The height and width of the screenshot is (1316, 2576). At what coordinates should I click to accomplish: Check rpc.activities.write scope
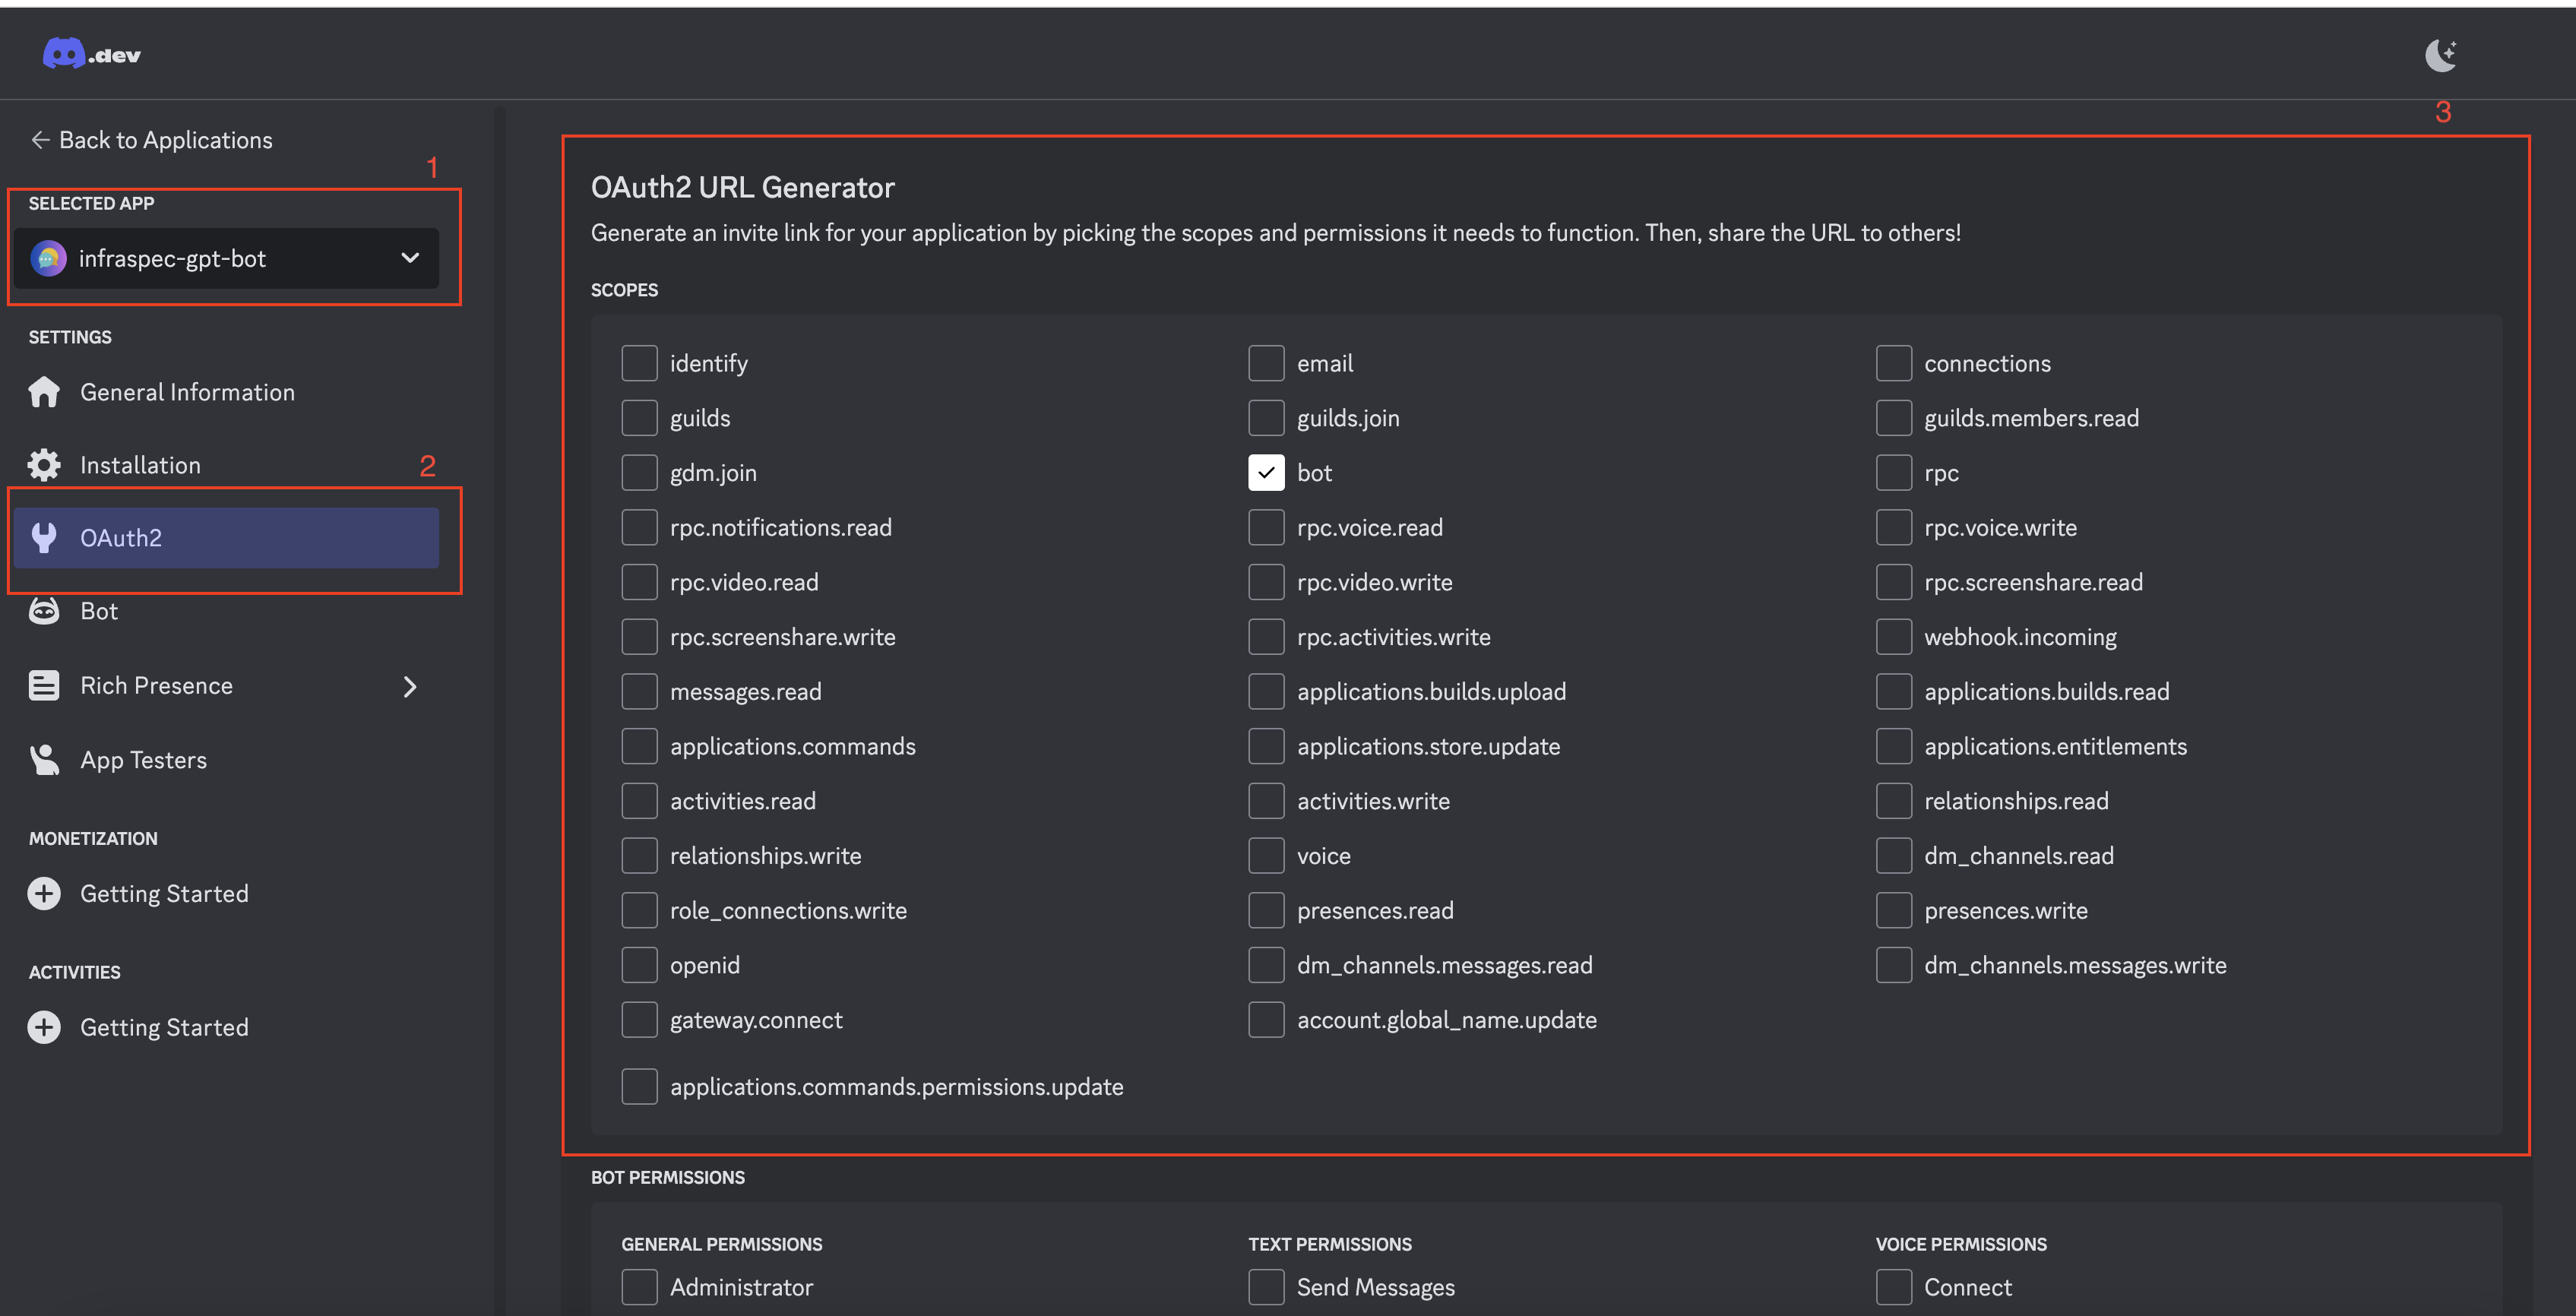point(1266,637)
